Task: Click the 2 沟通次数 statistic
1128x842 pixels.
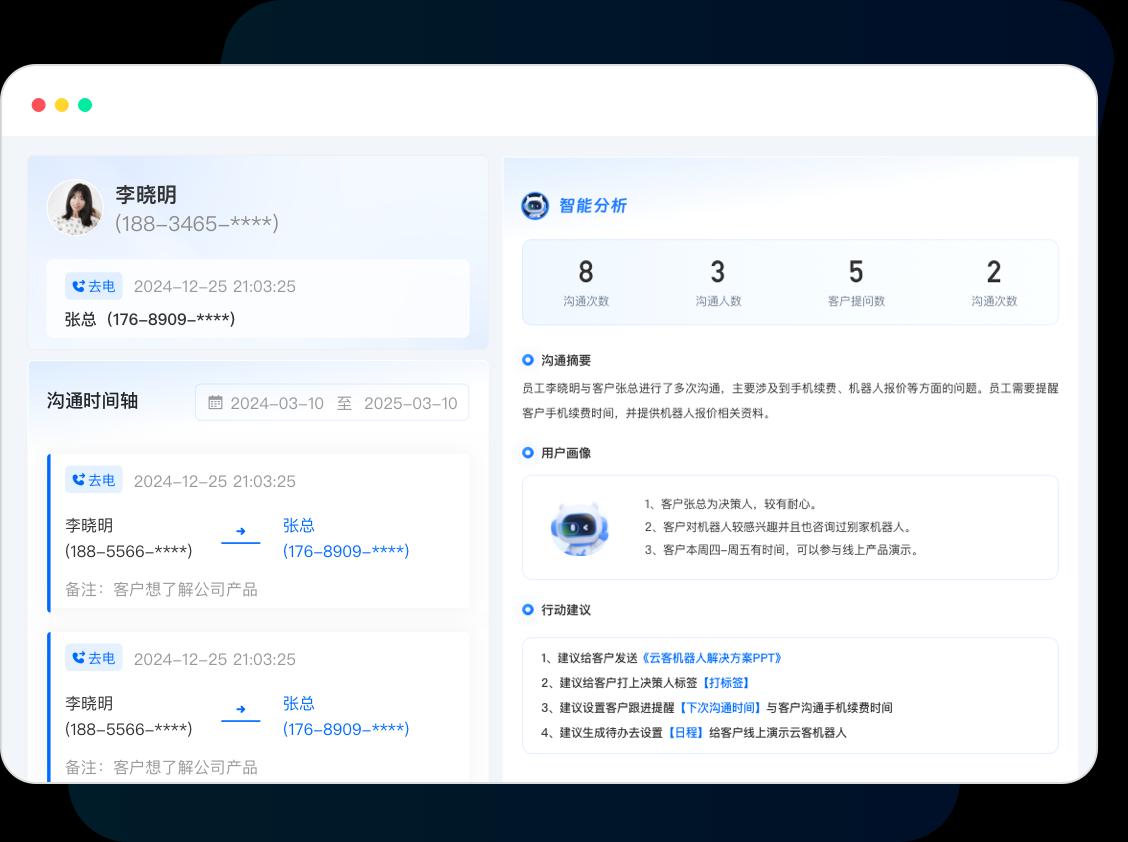Action: pos(994,283)
